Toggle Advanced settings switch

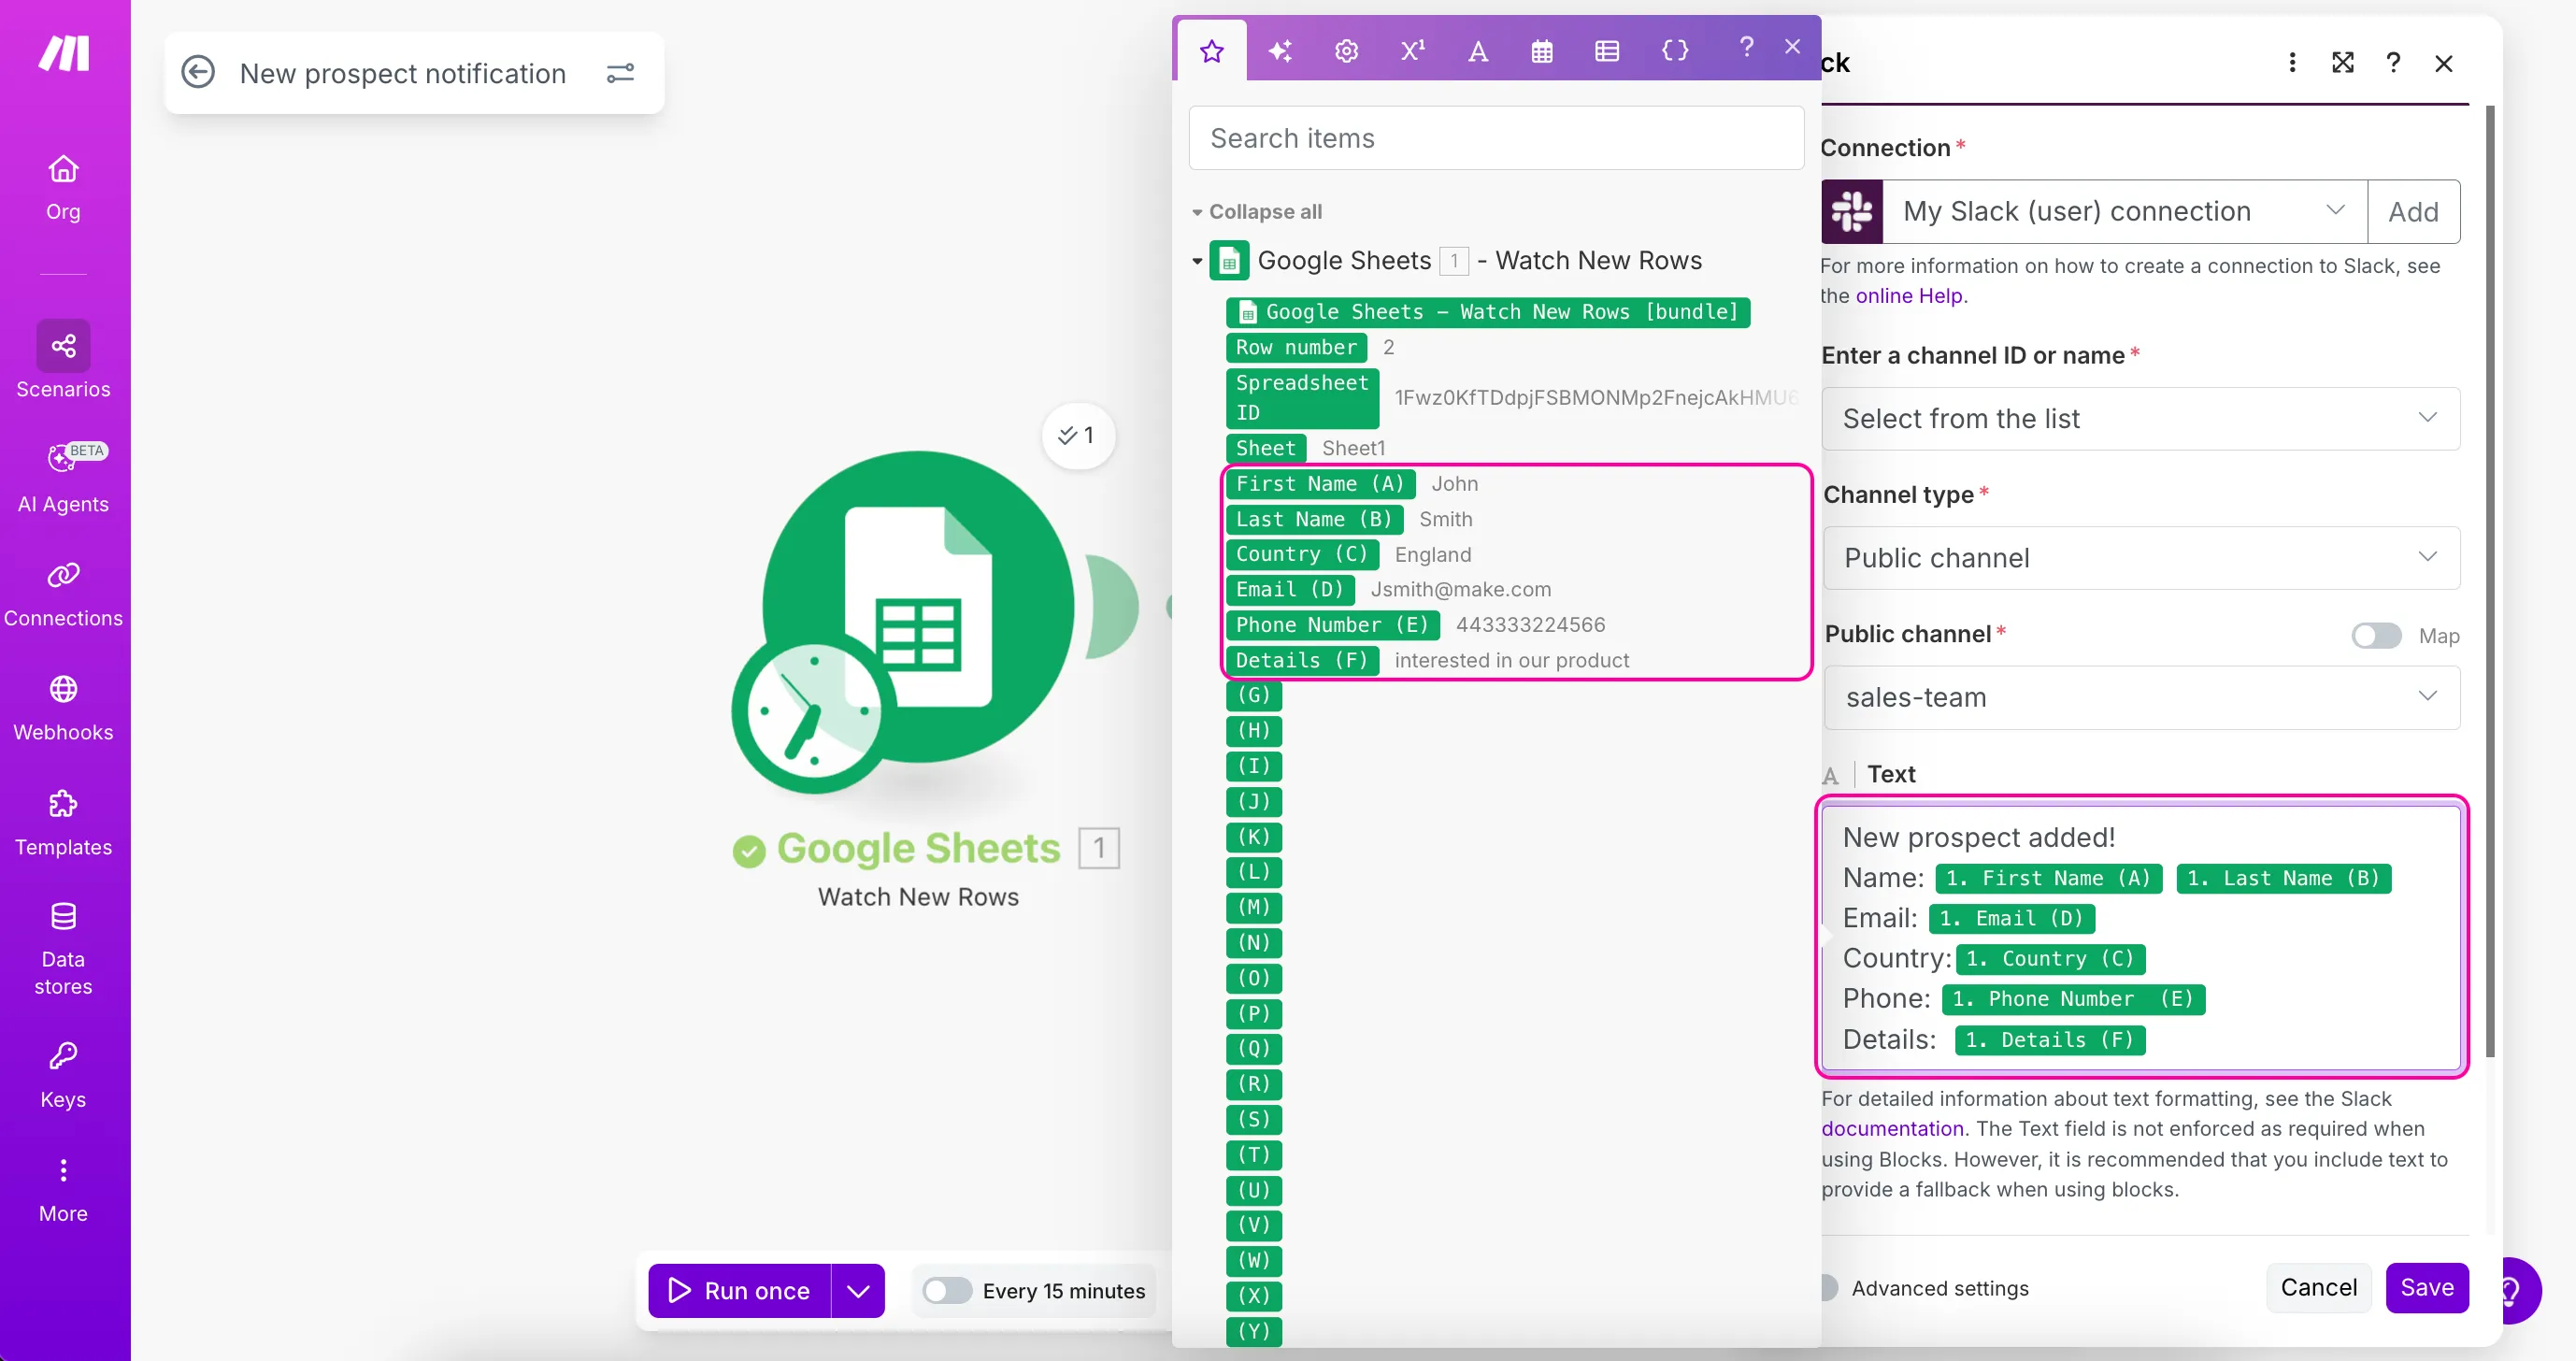(1830, 1288)
